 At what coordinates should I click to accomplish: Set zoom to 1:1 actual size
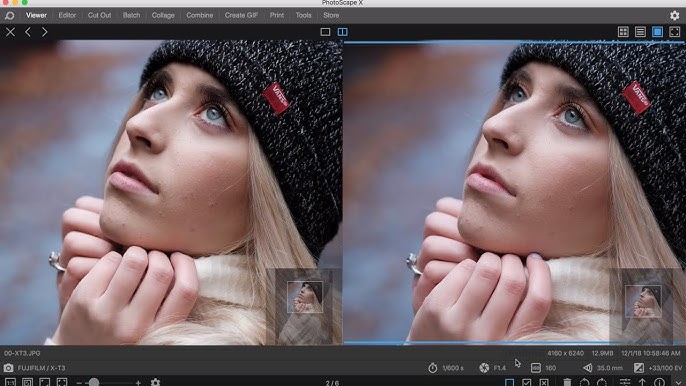[x=10, y=382]
